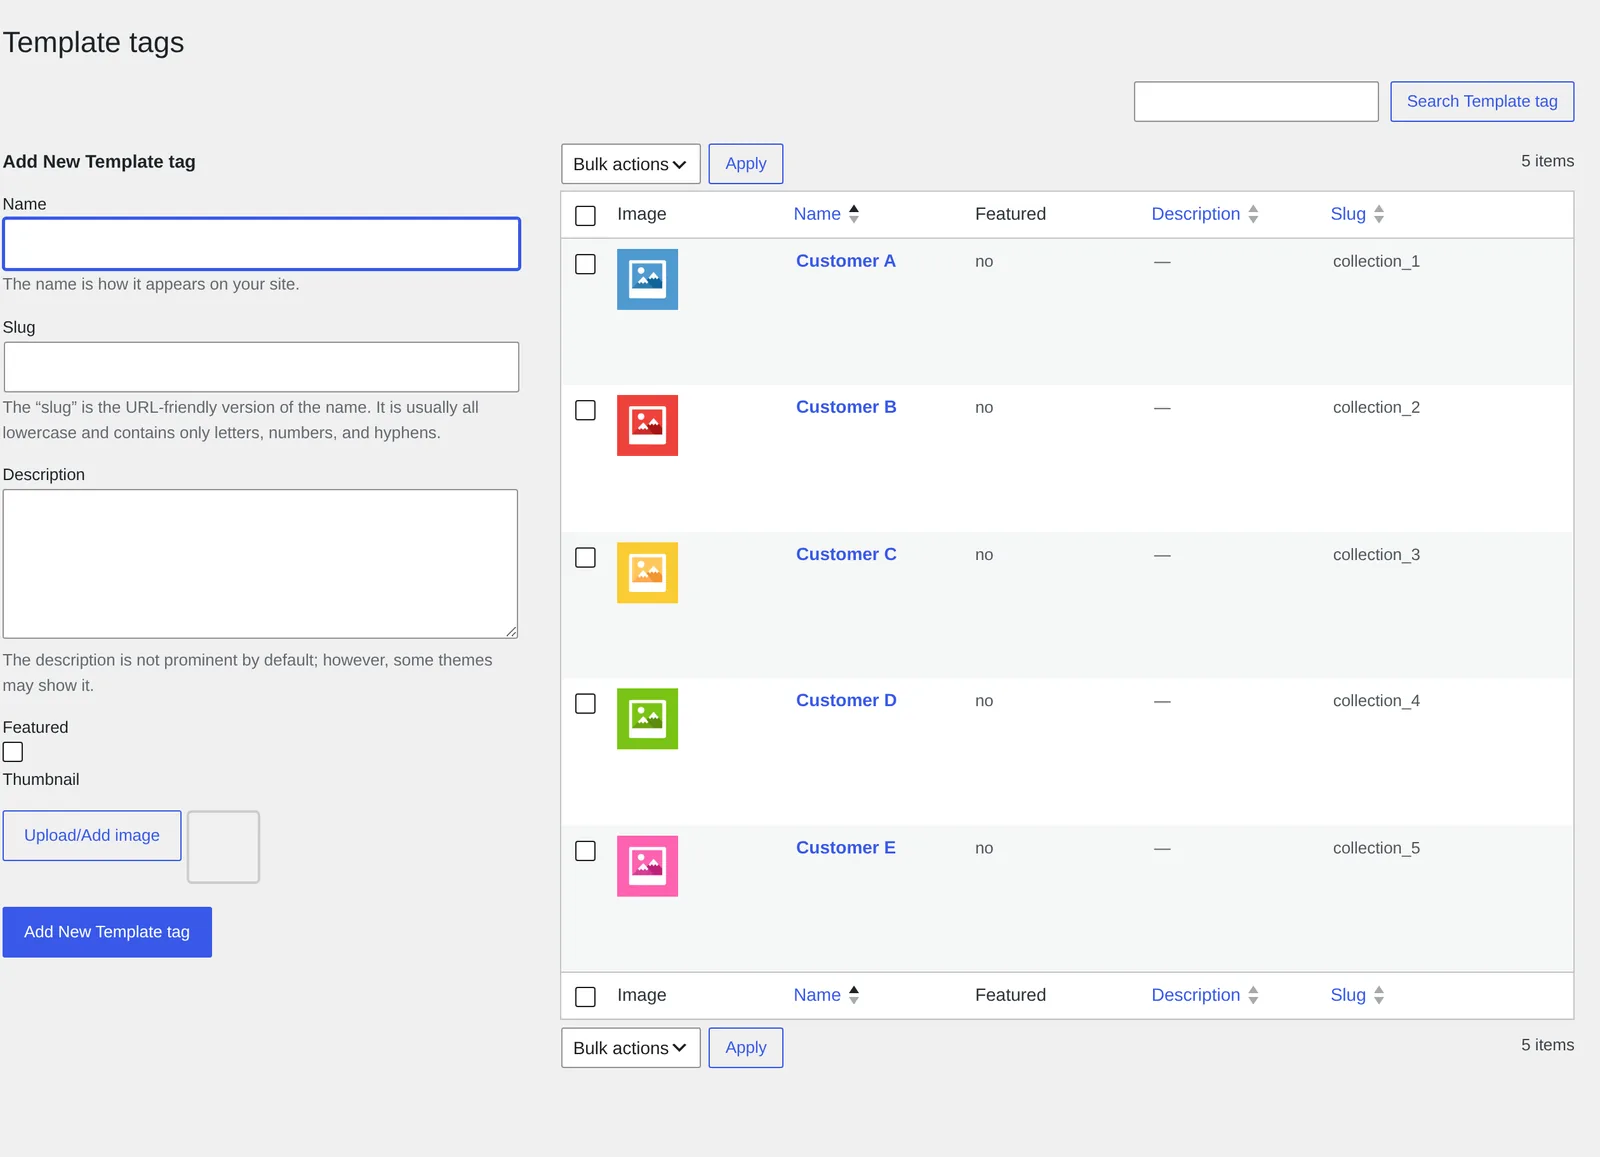Open the bottom Bulk actions dropdown

pos(631,1048)
